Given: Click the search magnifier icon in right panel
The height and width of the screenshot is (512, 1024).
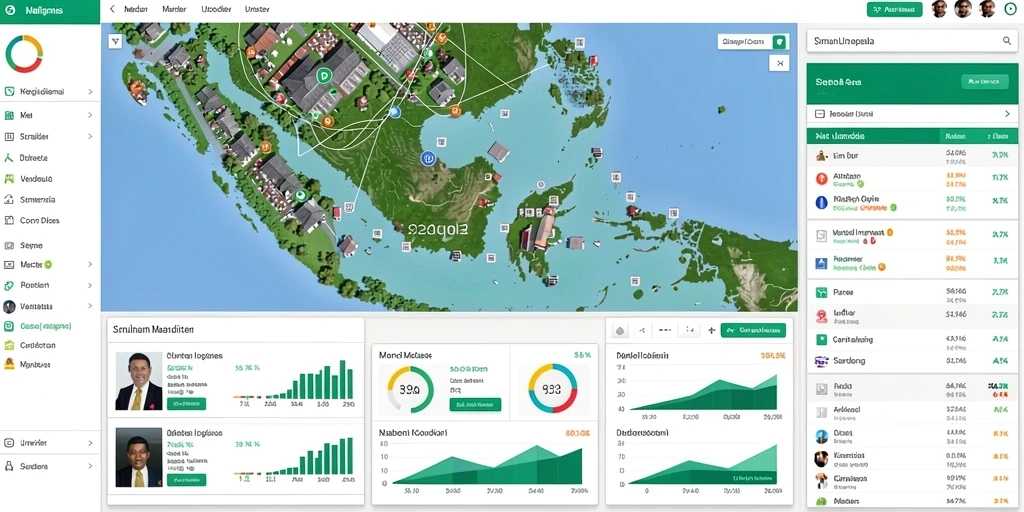Looking at the screenshot, I should point(1006,40).
